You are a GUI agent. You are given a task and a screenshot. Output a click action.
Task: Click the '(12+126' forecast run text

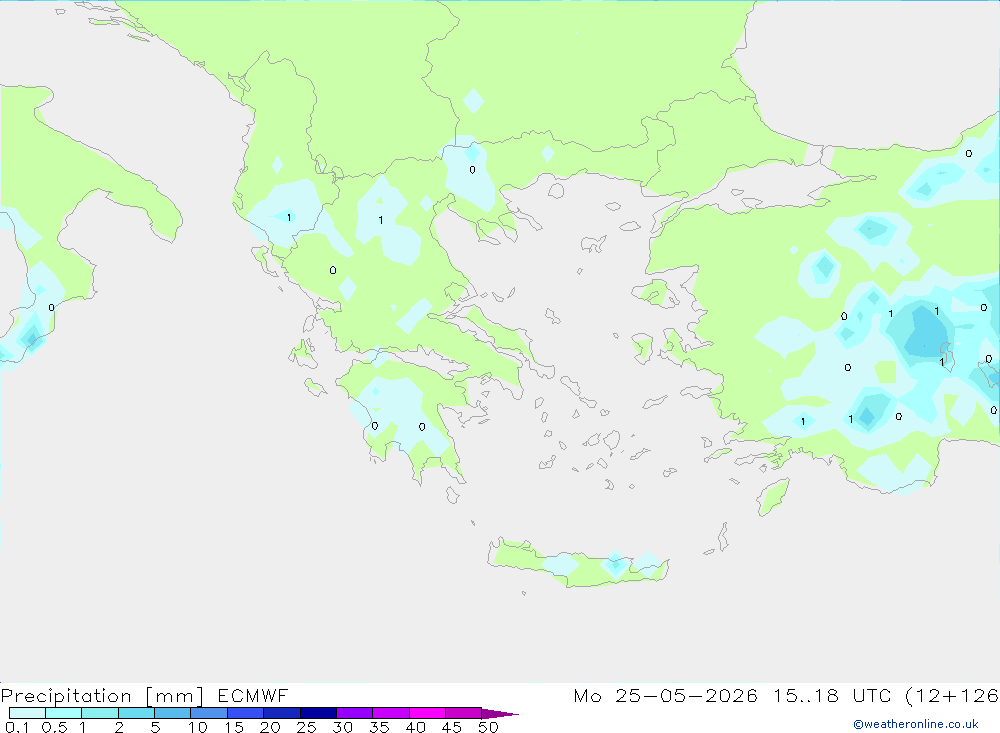point(952,695)
